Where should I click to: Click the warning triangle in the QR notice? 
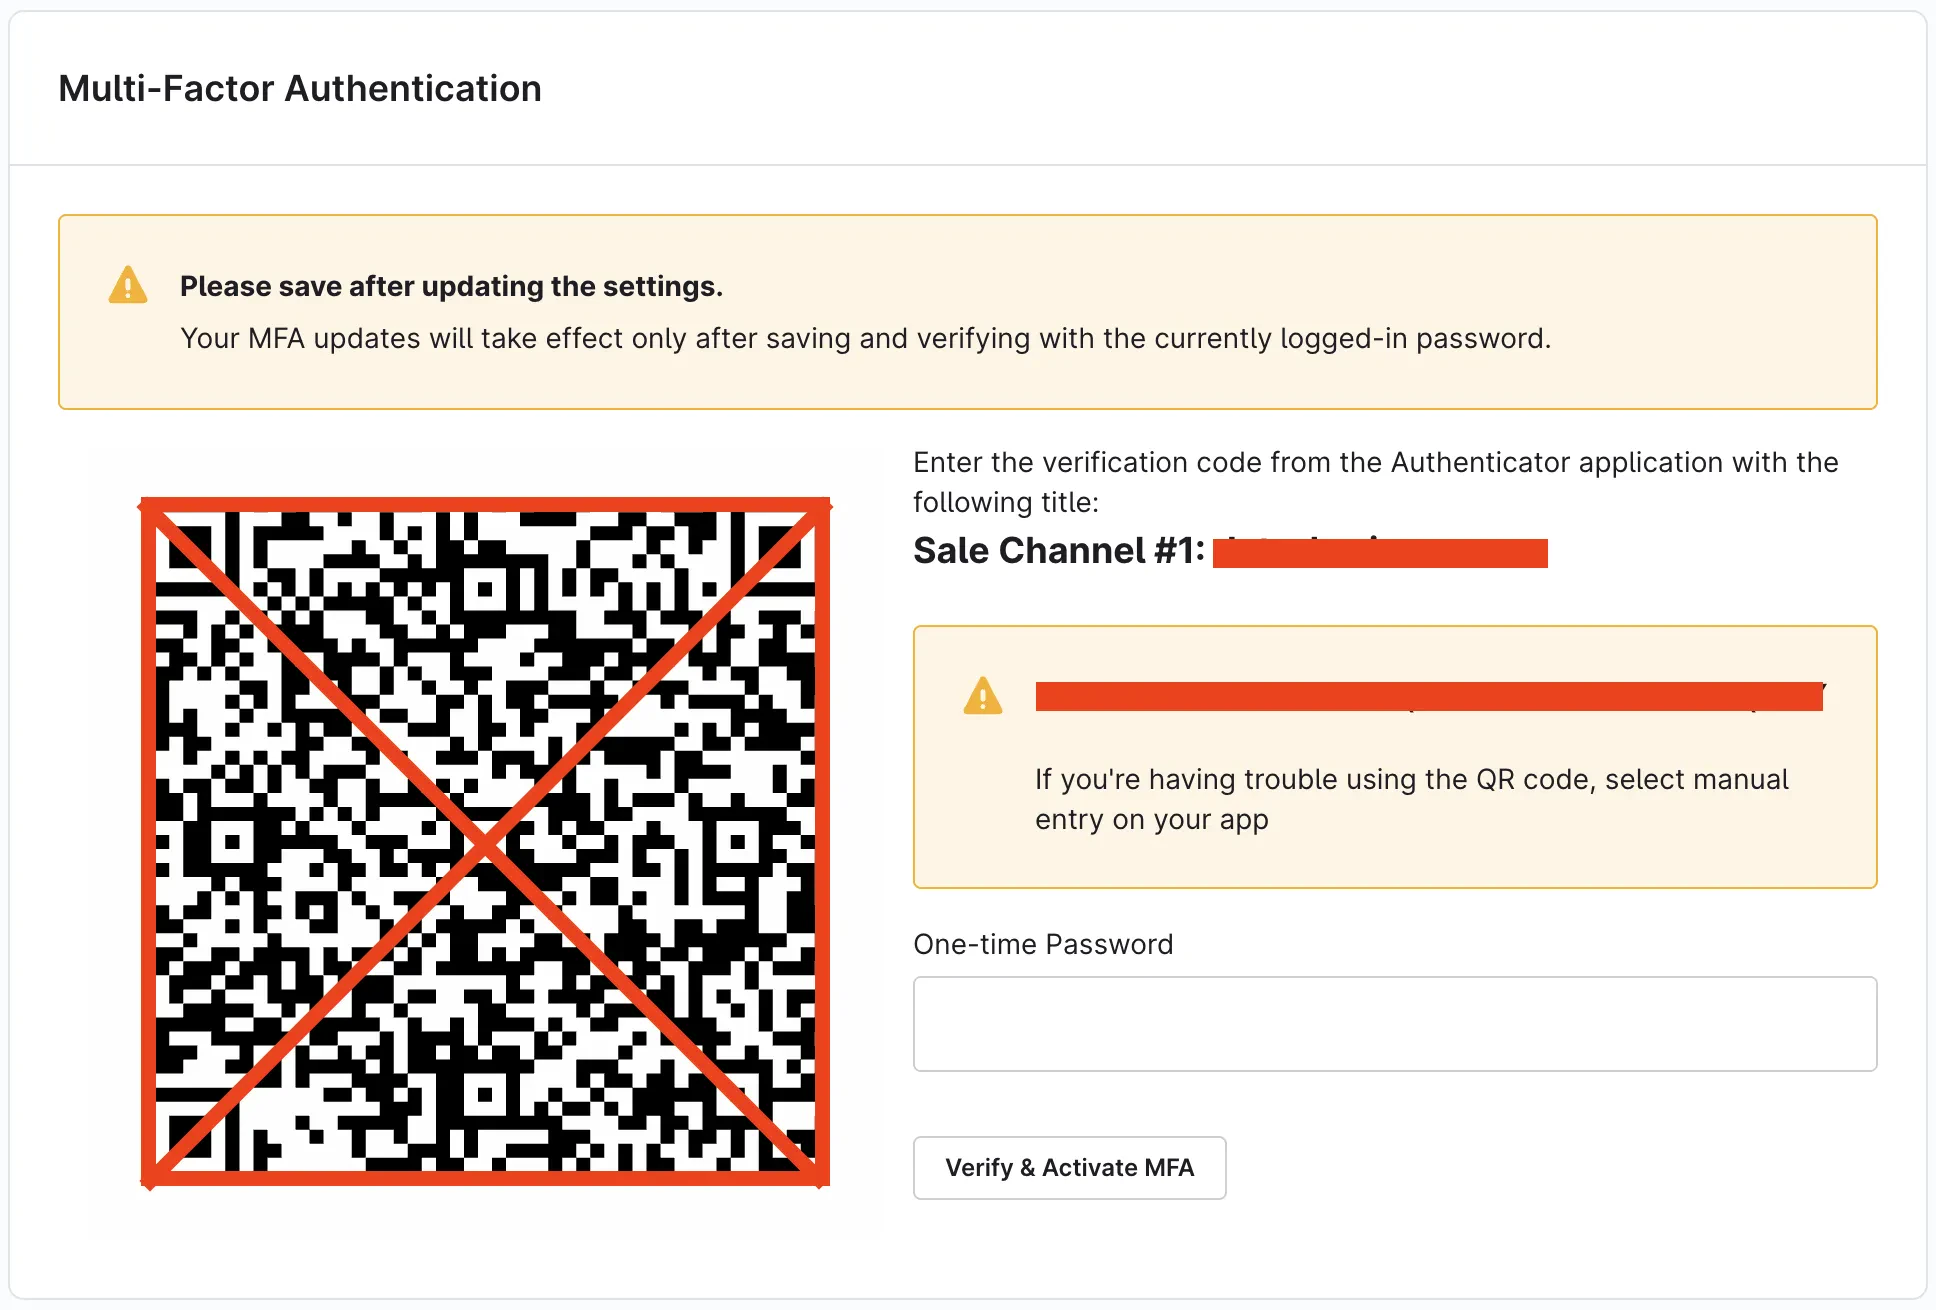[982, 696]
